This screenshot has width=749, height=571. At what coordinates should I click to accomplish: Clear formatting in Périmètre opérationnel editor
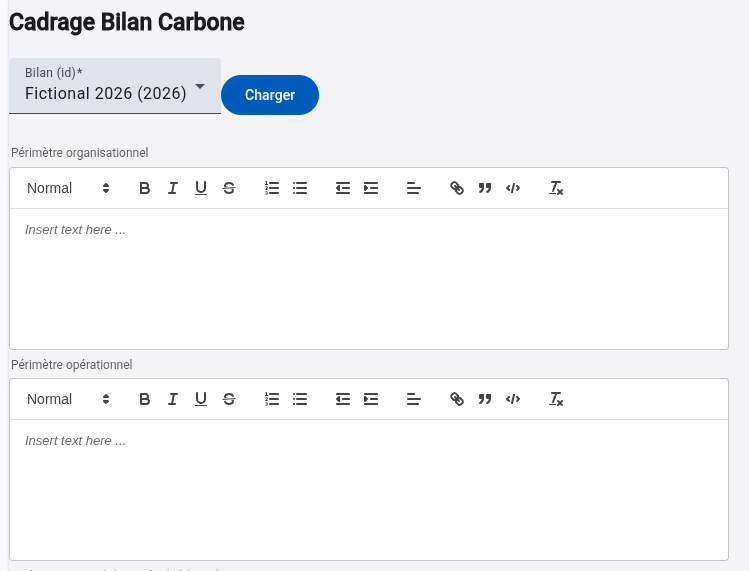pyautogui.click(x=557, y=399)
